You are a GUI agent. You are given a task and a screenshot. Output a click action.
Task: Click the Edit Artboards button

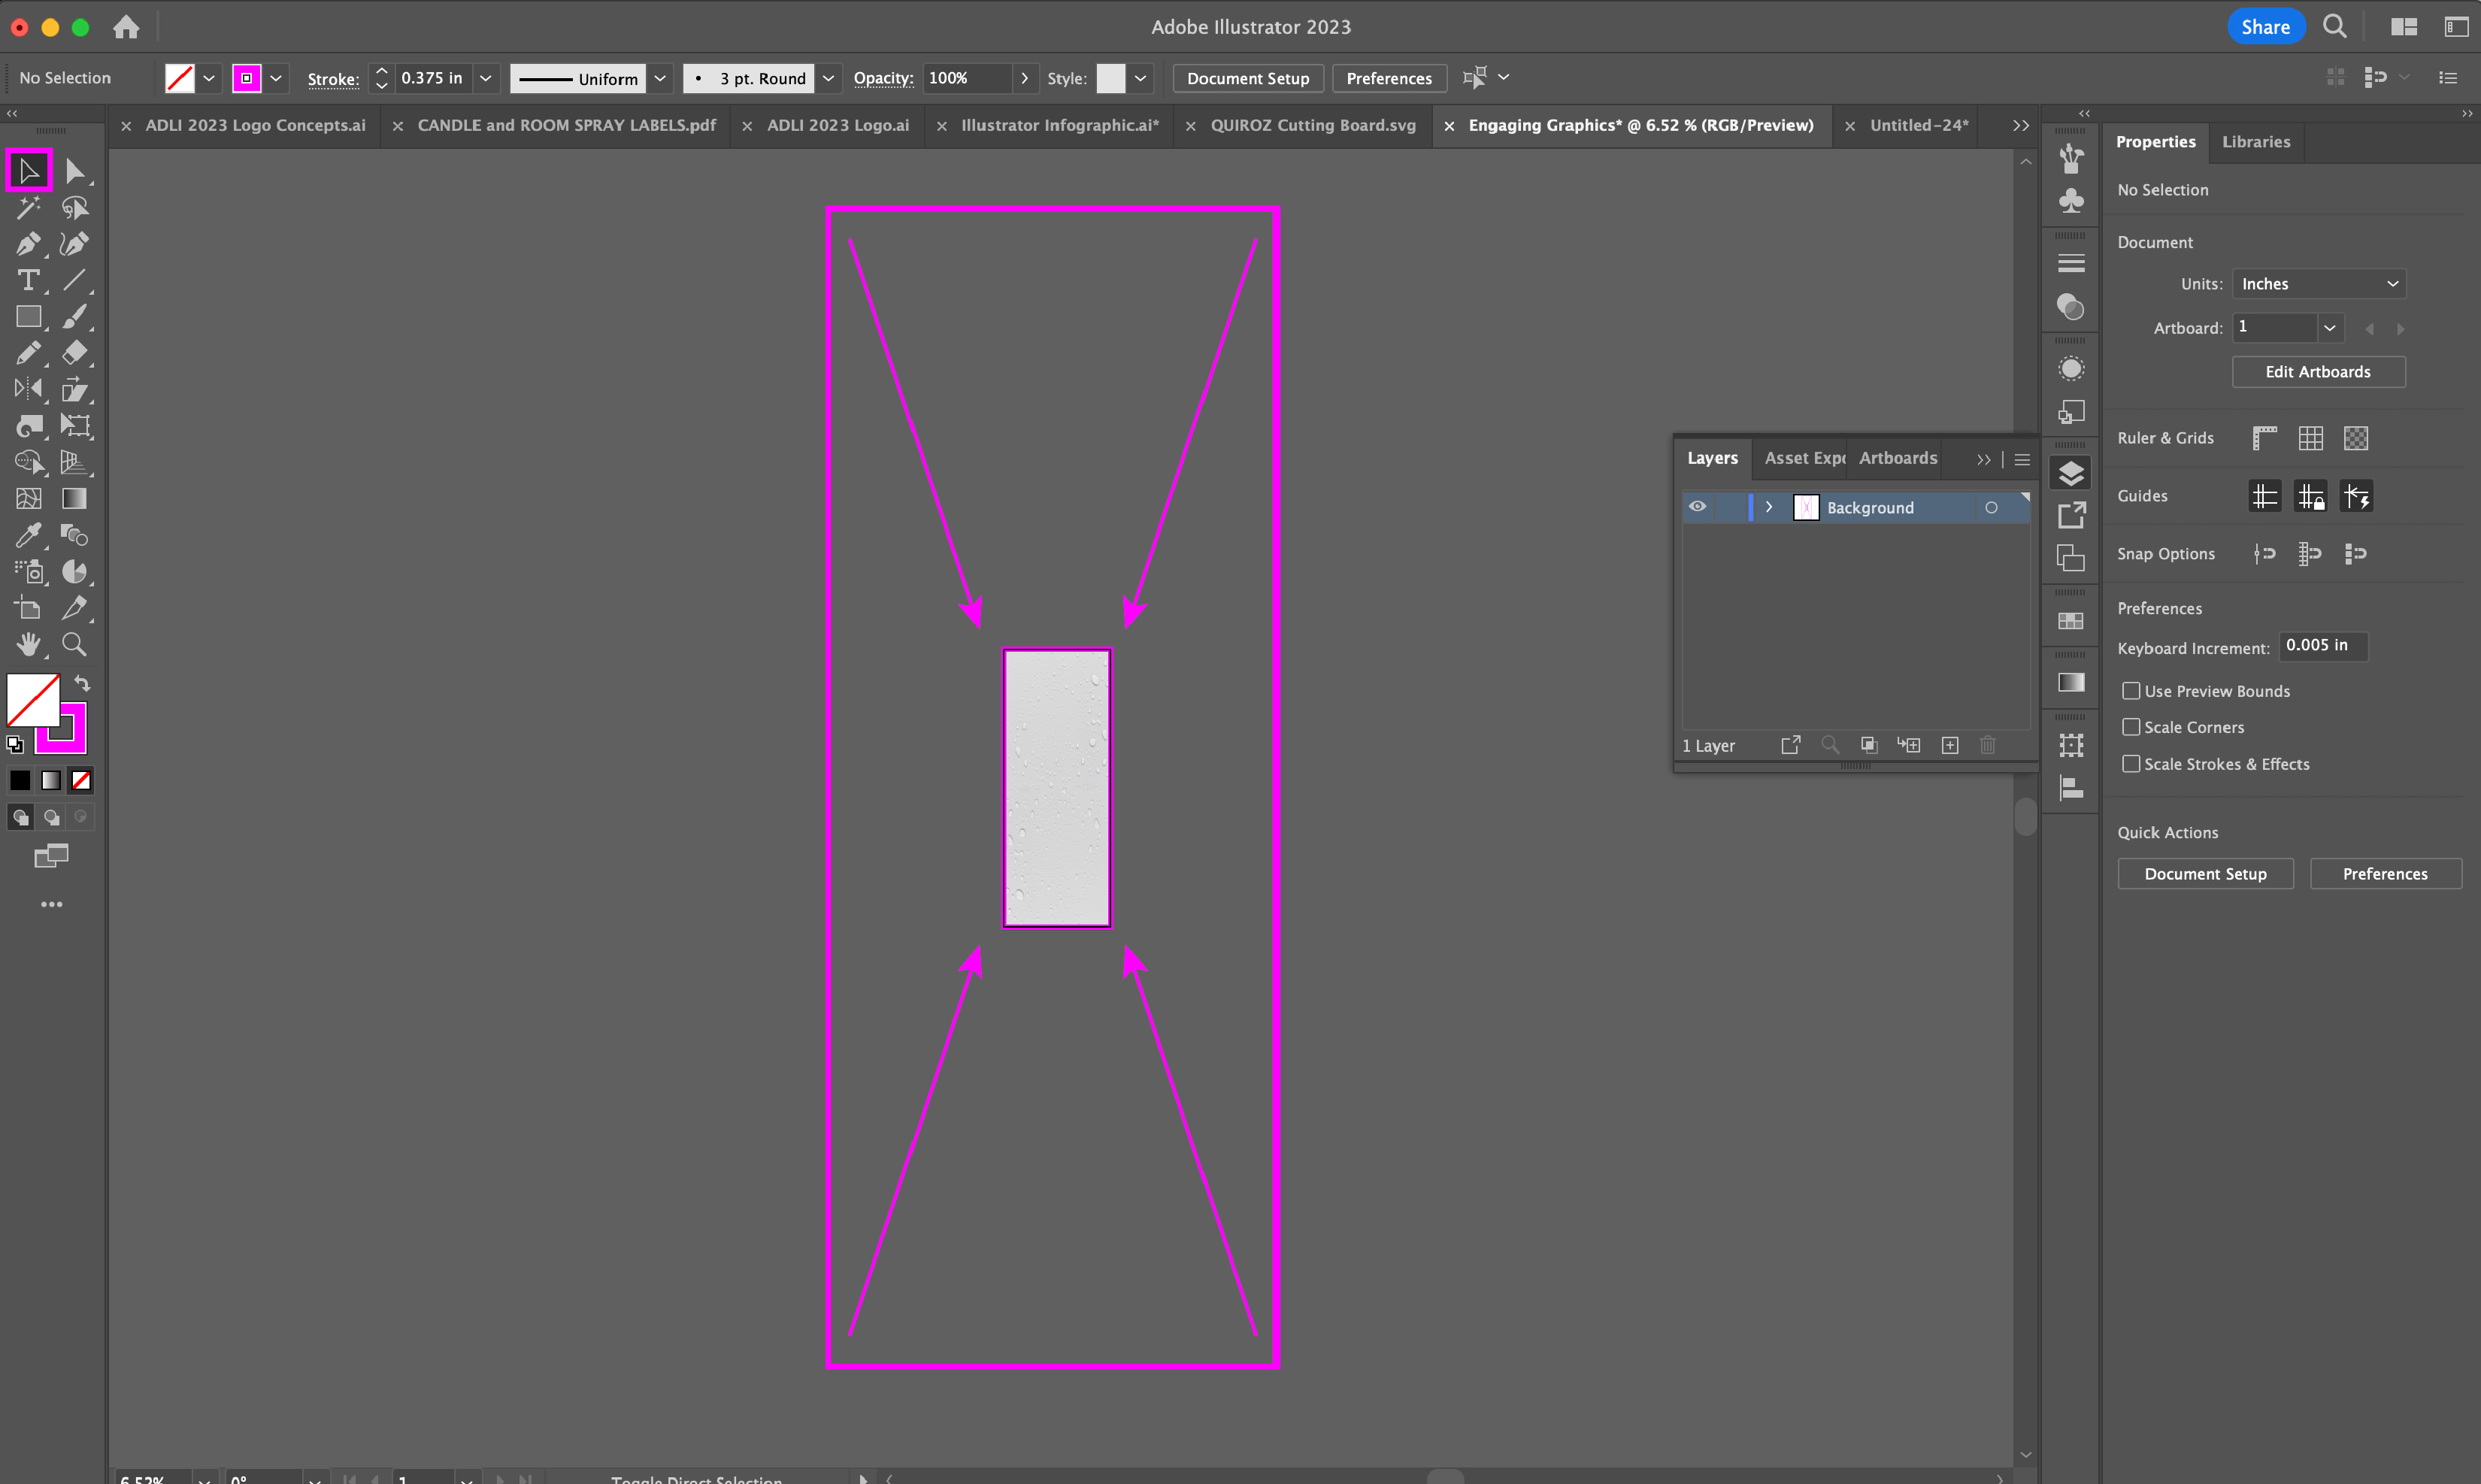[2317, 372]
